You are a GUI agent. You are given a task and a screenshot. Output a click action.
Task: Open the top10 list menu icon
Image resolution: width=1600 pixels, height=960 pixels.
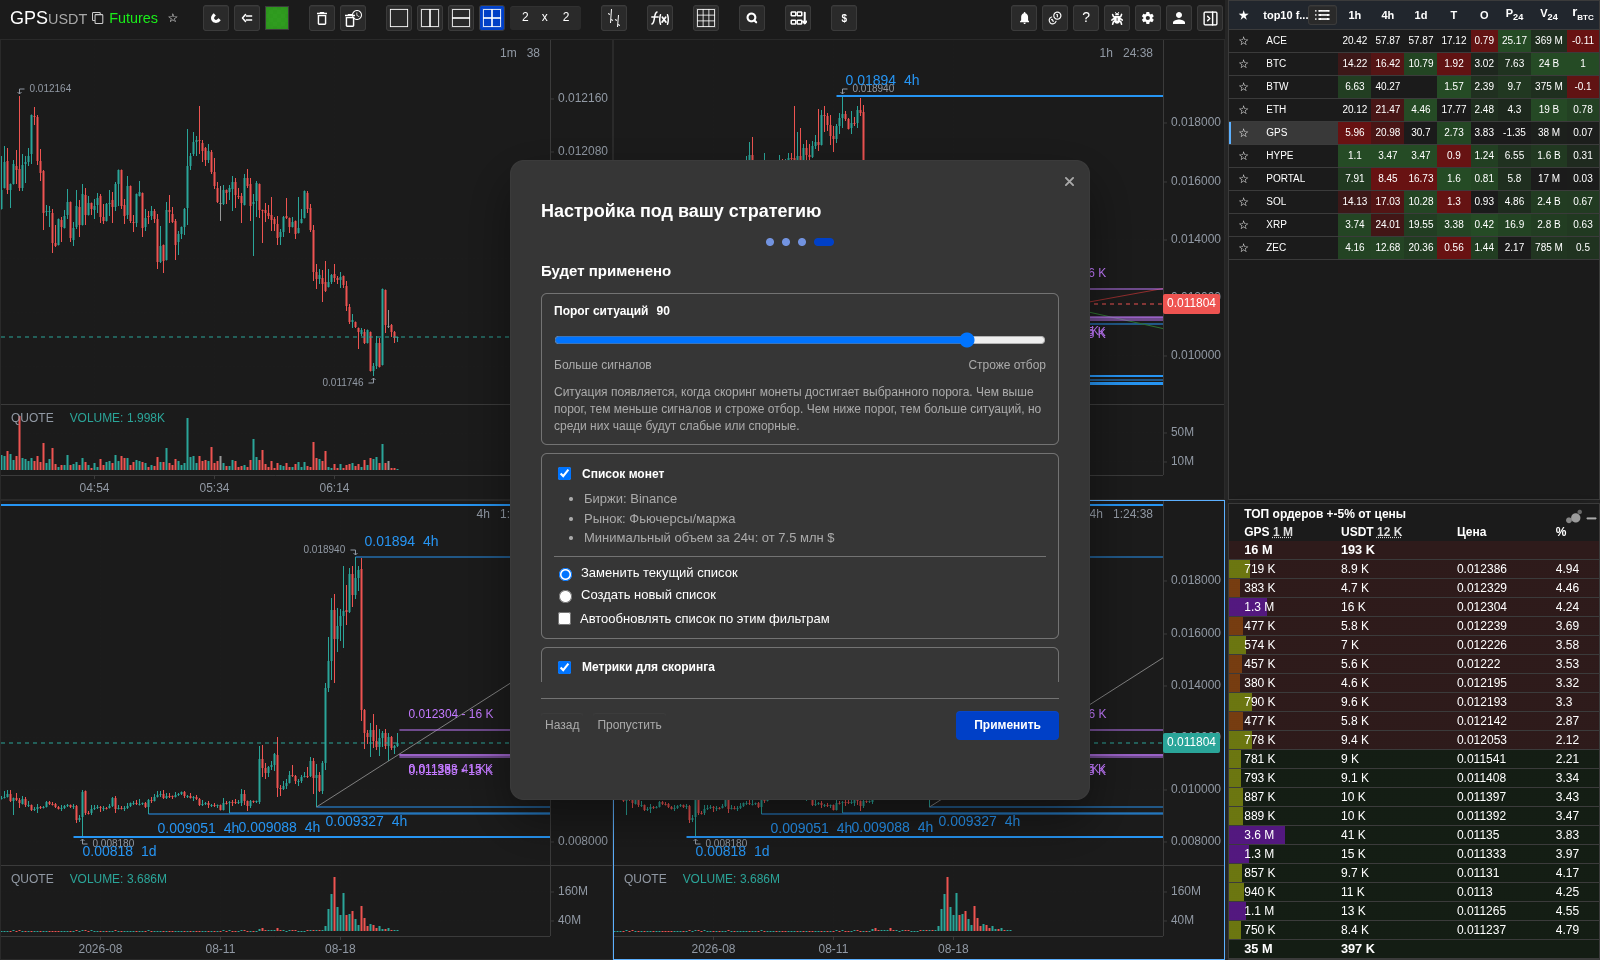(1323, 15)
